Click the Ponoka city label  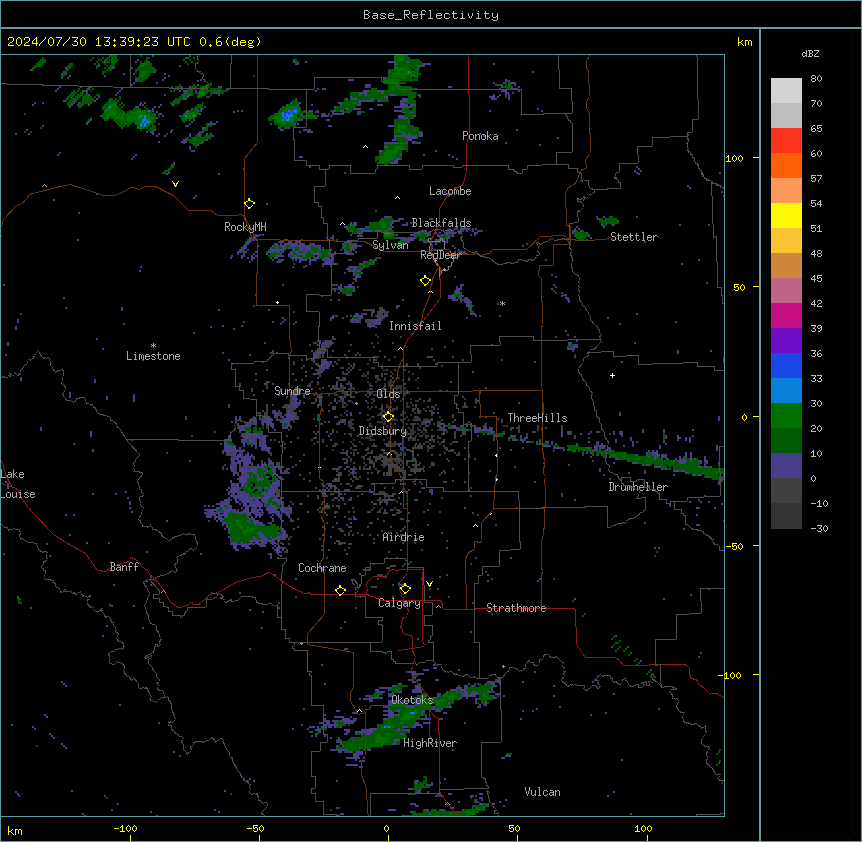(480, 136)
